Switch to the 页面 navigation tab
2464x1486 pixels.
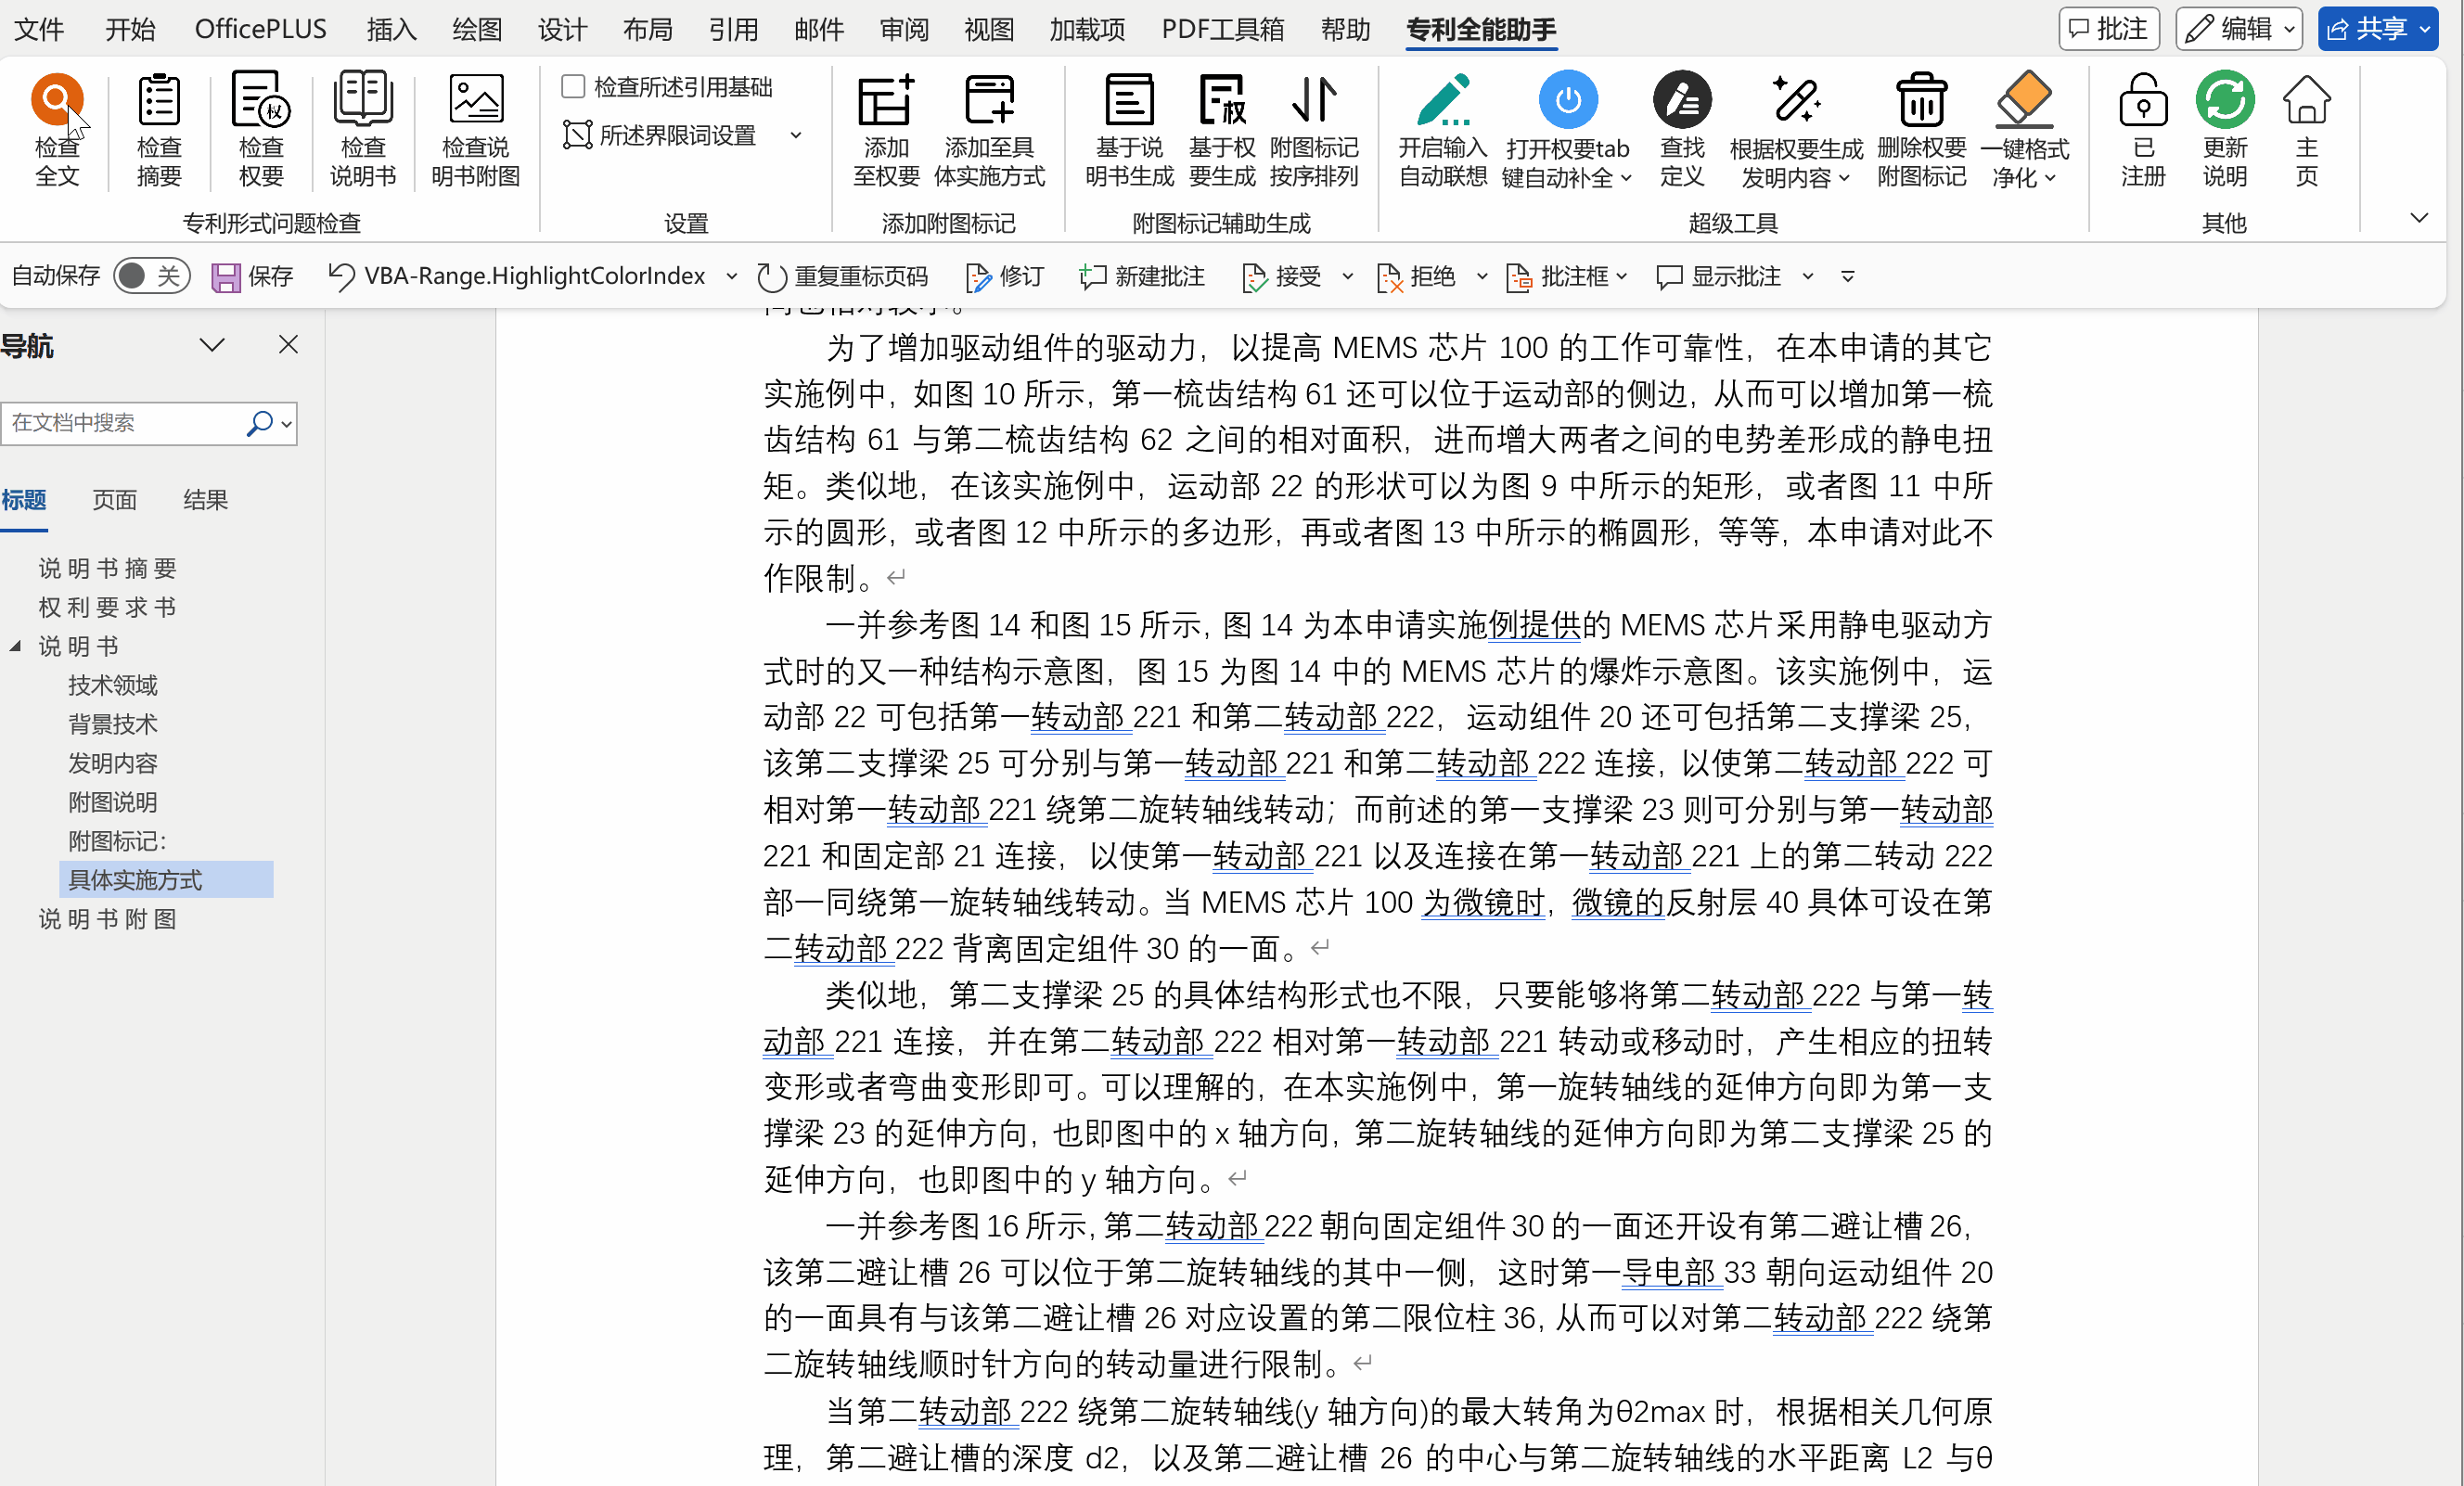point(114,499)
